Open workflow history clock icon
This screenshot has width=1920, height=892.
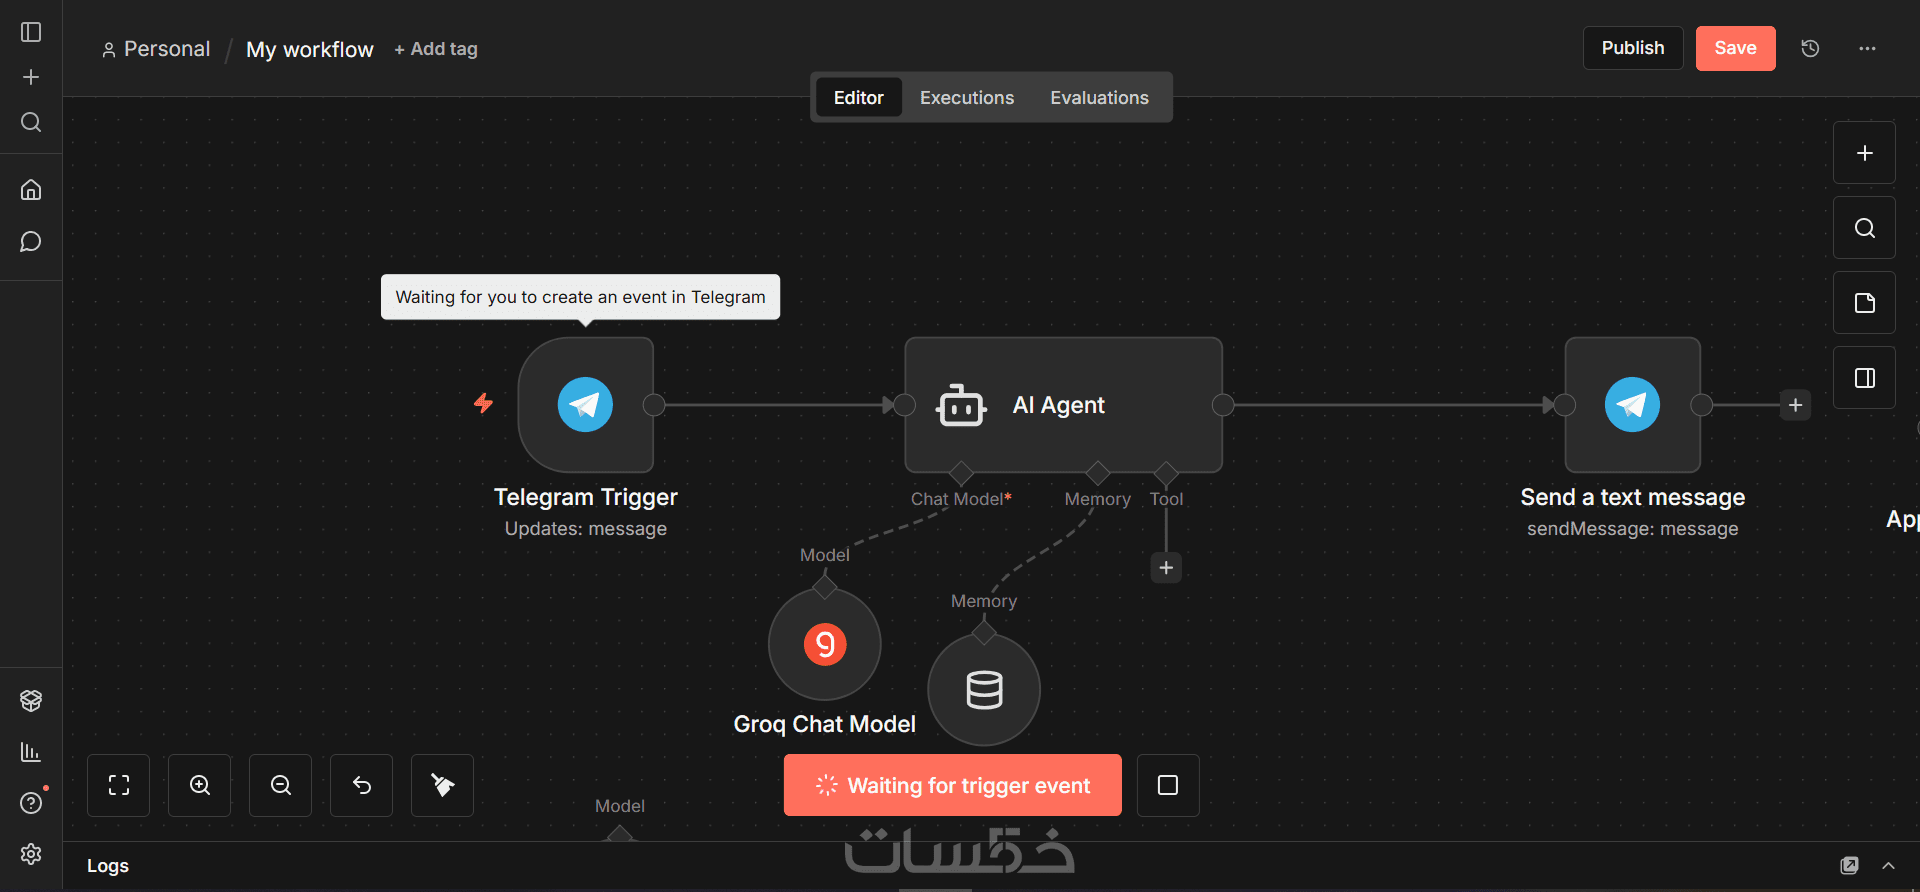(1810, 48)
